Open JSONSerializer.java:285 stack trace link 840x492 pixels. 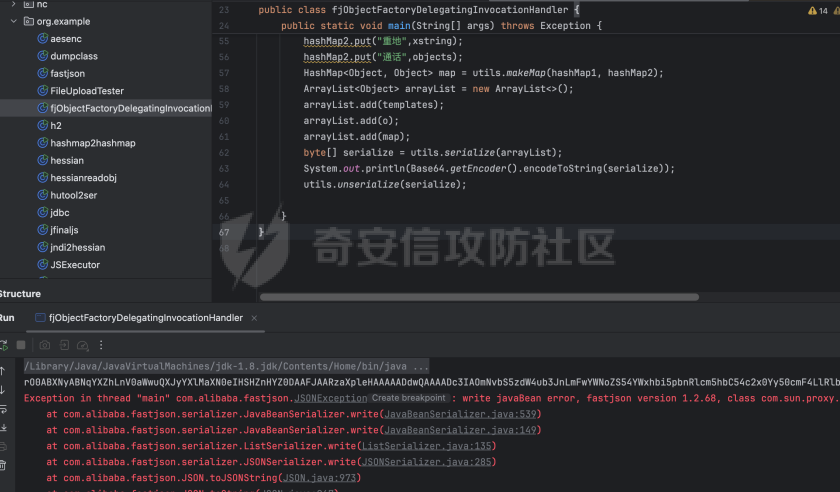pyautogui.click(x=426, y=462)
